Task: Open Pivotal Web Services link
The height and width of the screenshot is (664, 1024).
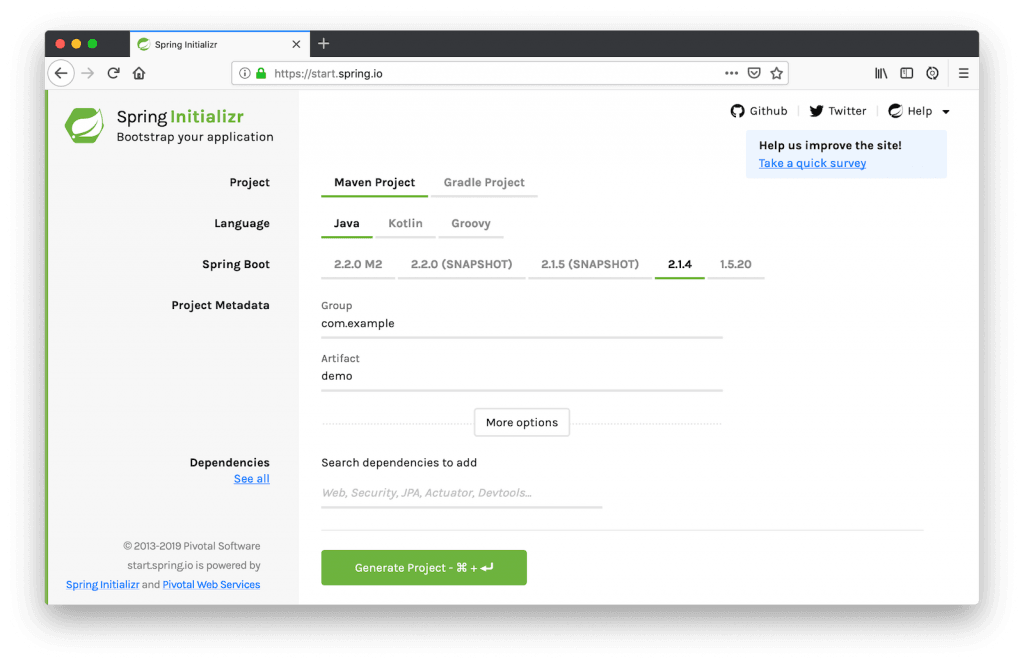Action: click(x=212, y=585)
